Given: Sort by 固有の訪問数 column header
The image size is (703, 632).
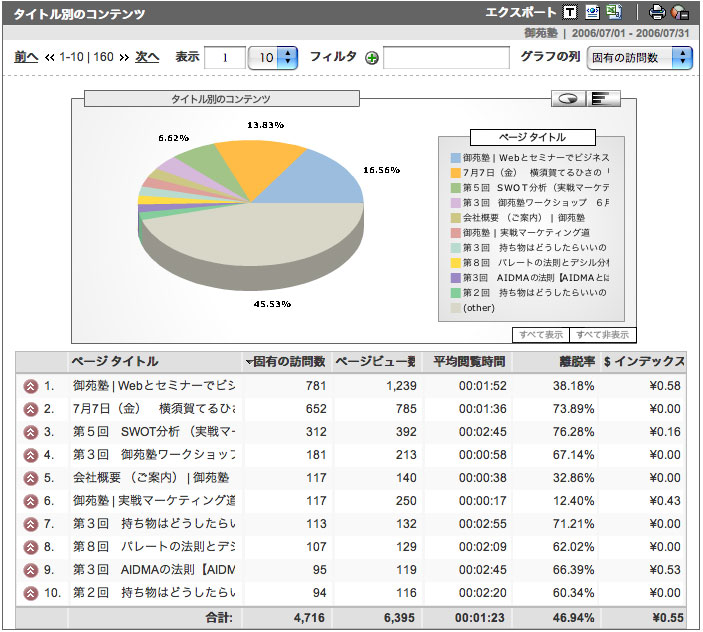Looking at the screenshot, I should [288, 361].
